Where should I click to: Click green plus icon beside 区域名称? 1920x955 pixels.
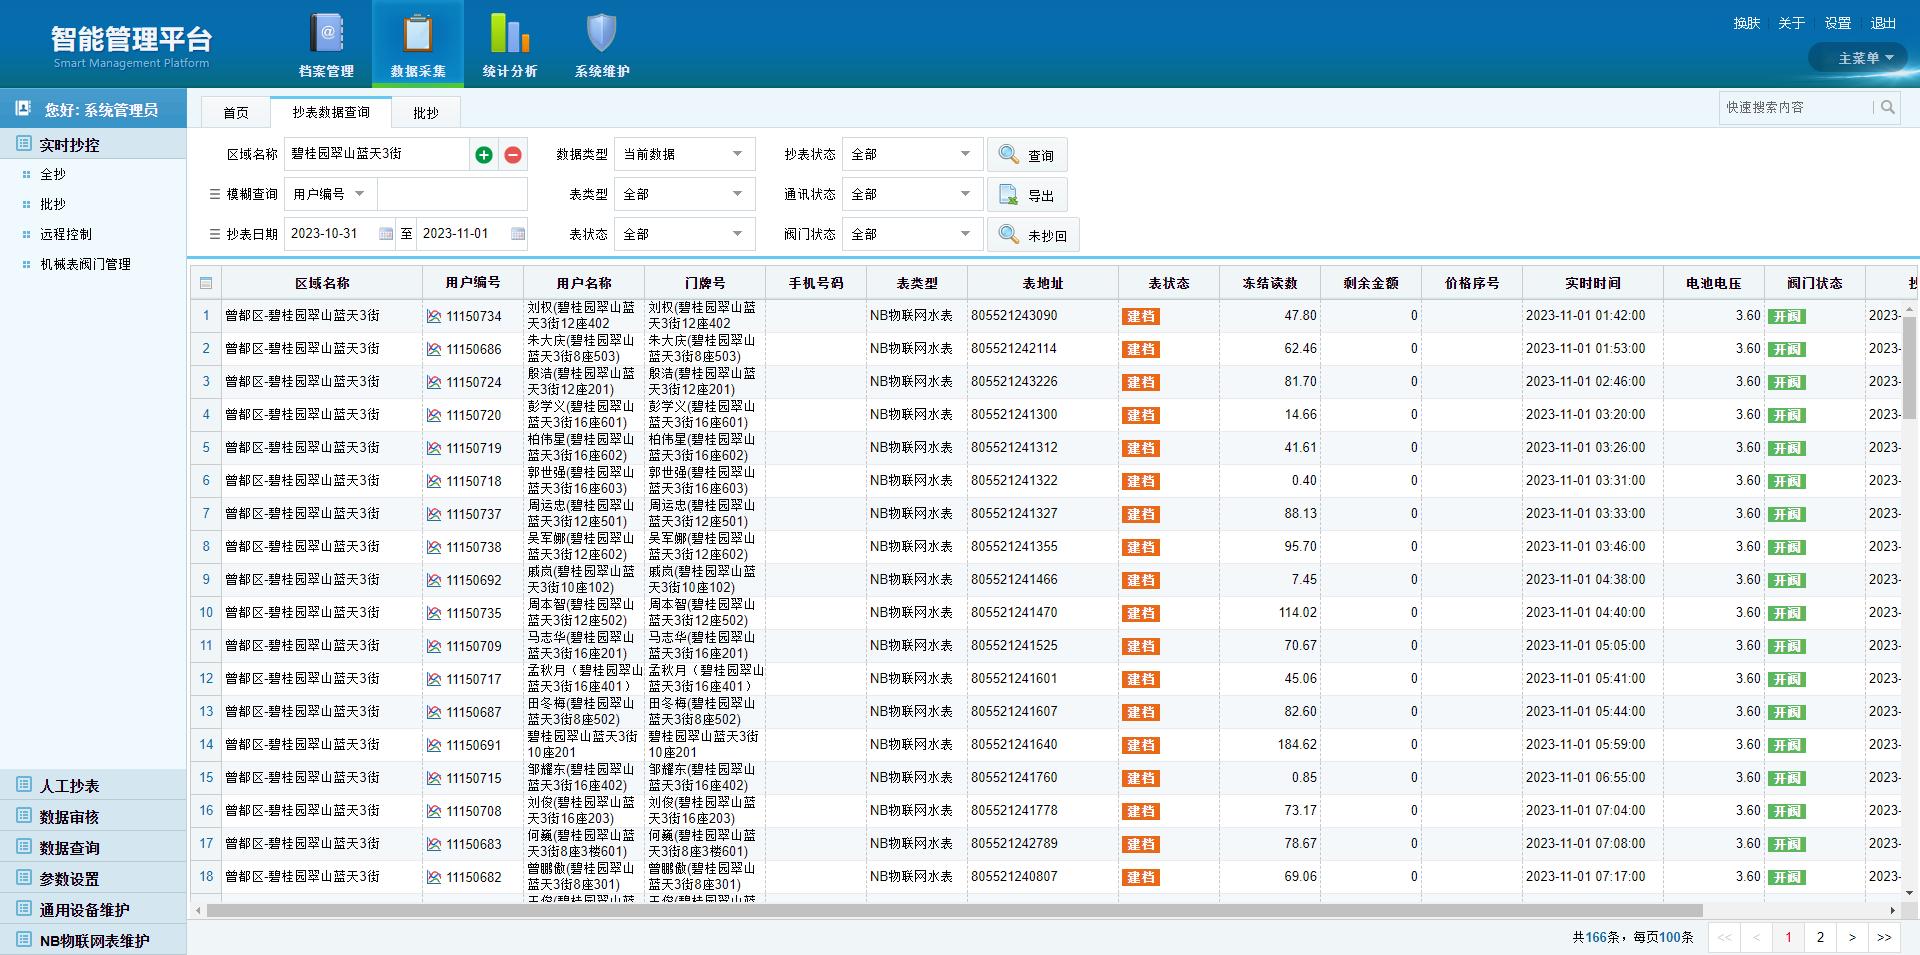click(484, 155)
